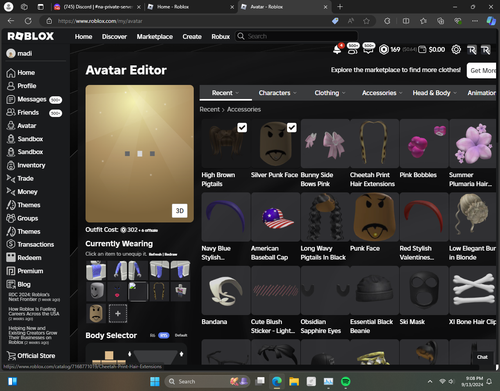Click the Roblox logo

[31, 36]
